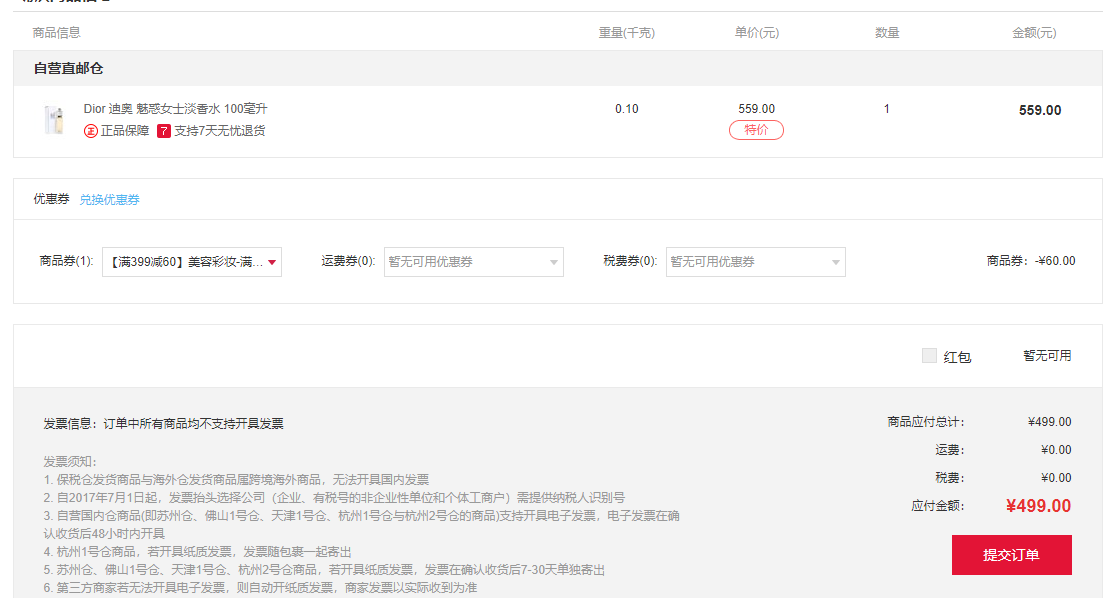The width and height of the screenshot is (1118, 598).
Task: Click invoice note 5 about 苏州仓、佛山1号仓
Action: coord(324,569)
